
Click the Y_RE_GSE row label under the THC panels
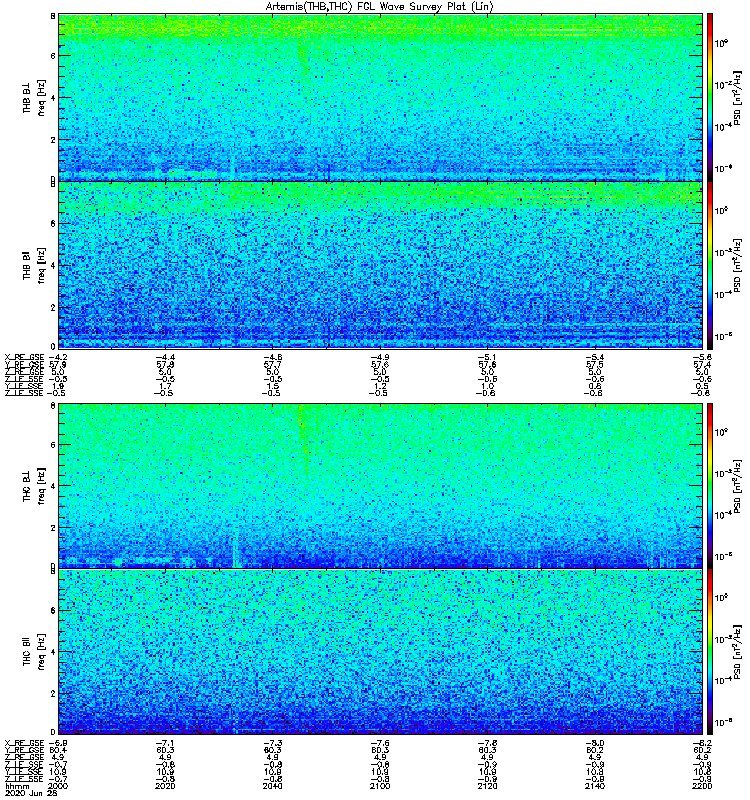(24, 750)
